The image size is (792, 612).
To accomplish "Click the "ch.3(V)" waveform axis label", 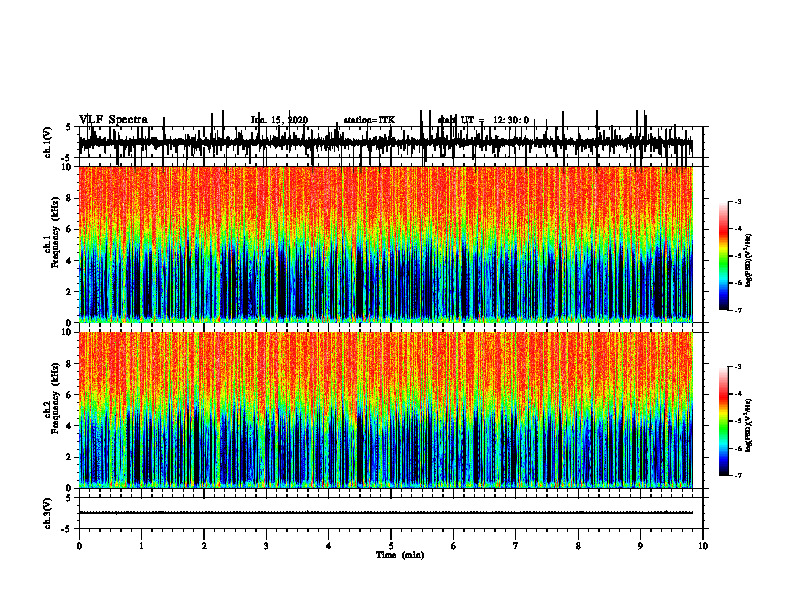I will (x=48, y=514).
